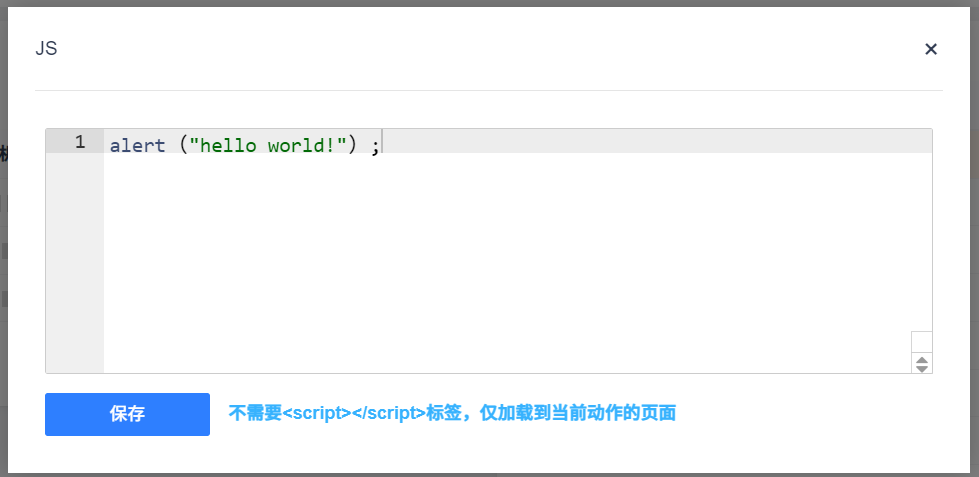Click the opening parenthesis after alert
The image size is (979, 477).
coord(184,145)
